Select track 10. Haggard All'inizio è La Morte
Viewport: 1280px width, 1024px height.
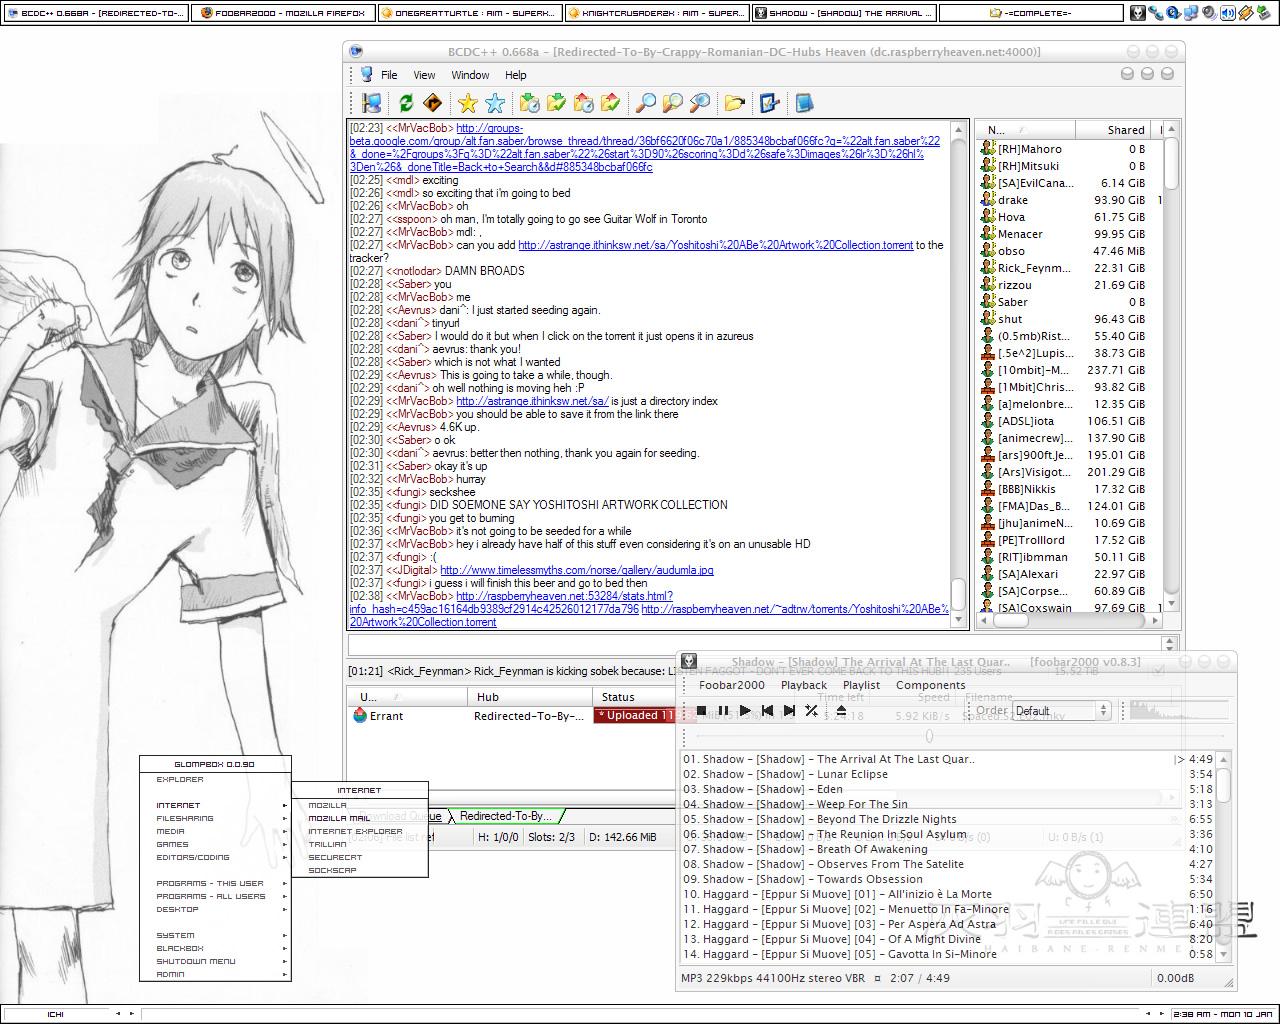[947, 894]
